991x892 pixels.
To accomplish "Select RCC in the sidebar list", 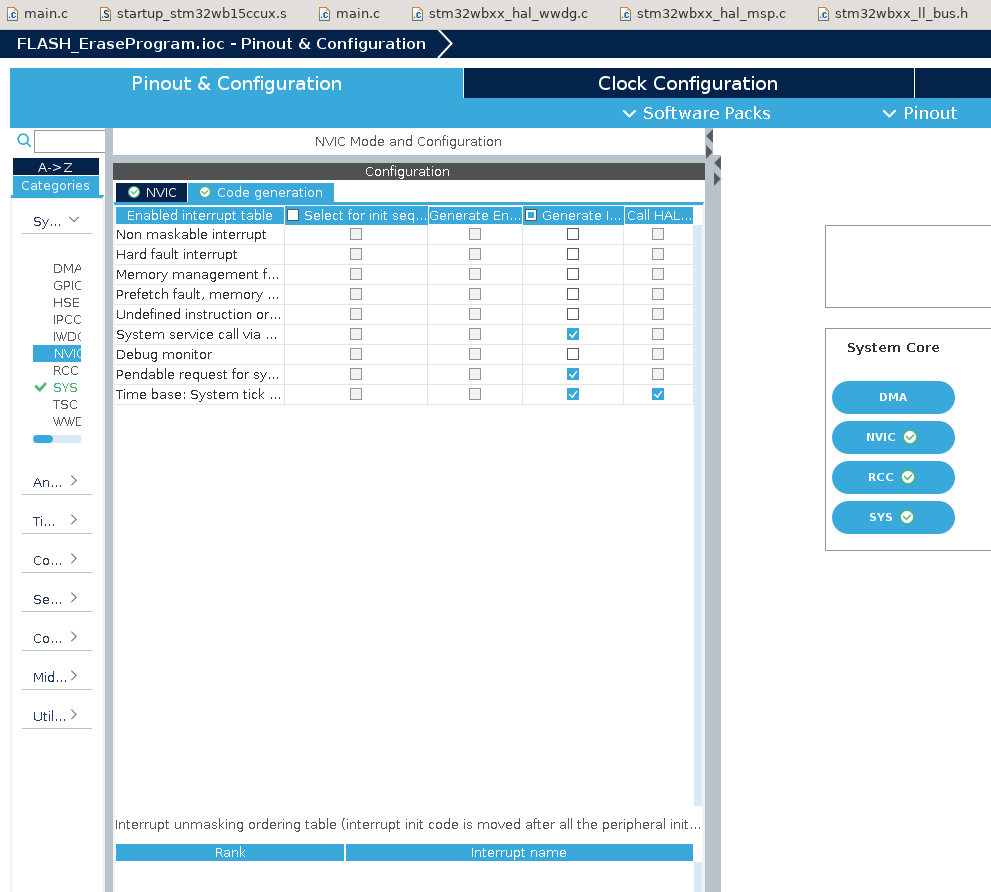I will coord(66,370).
